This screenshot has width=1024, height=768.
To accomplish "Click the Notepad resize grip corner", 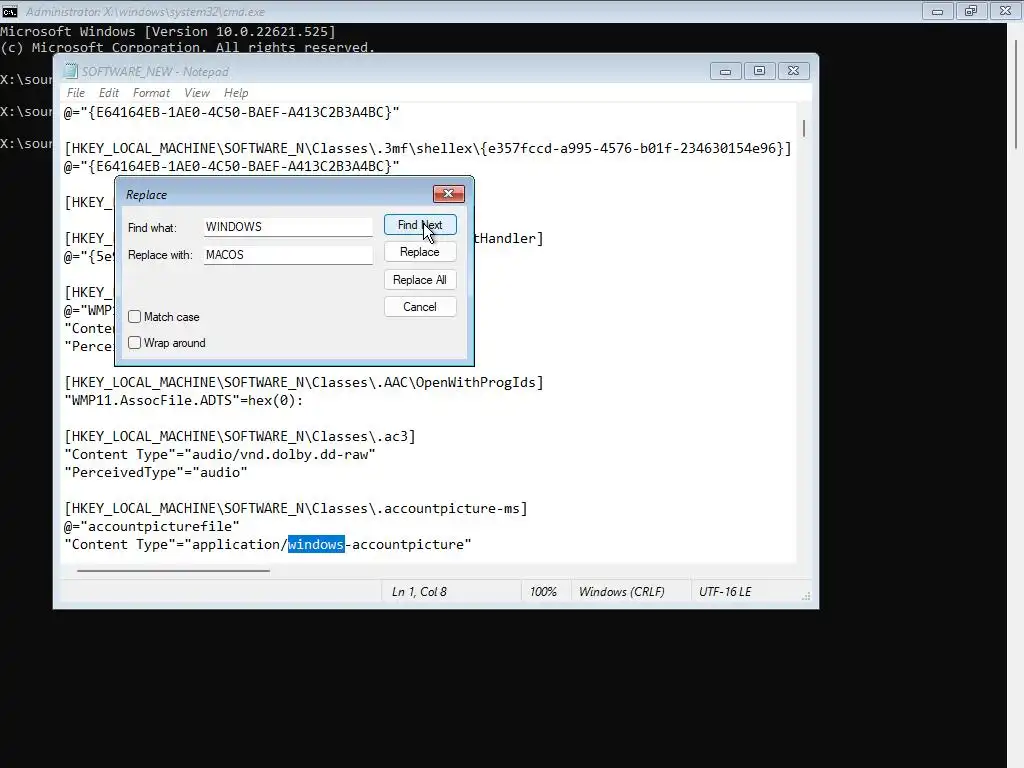I will click(x=807, y=596).
